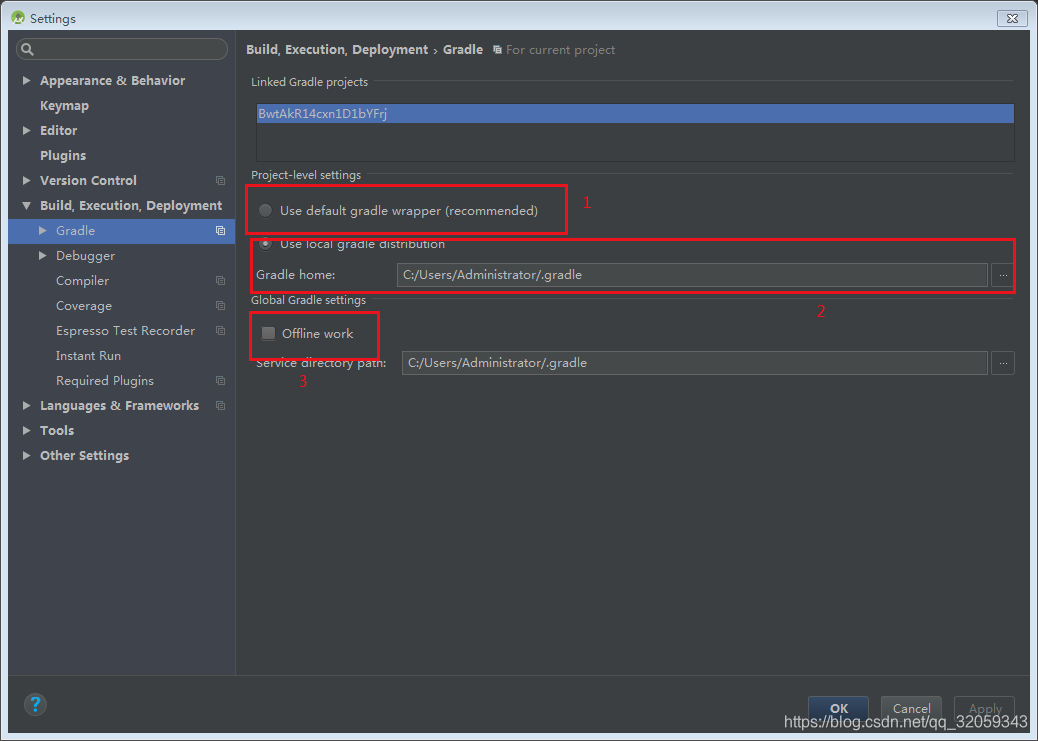Click the Apply button
Viewport: 1038px width, 741px height.
pyautogui.click(x=984, y=708)
